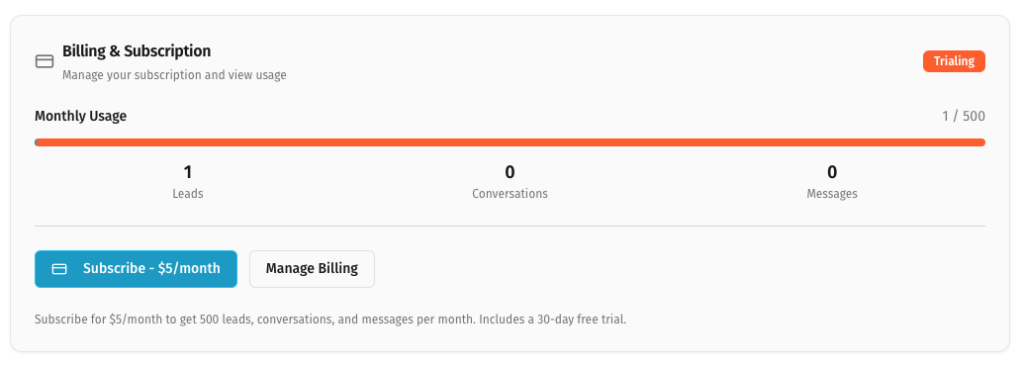Screen dimensions: 1024x366
Task: Open Manage Billing
Action: point(312,269)
